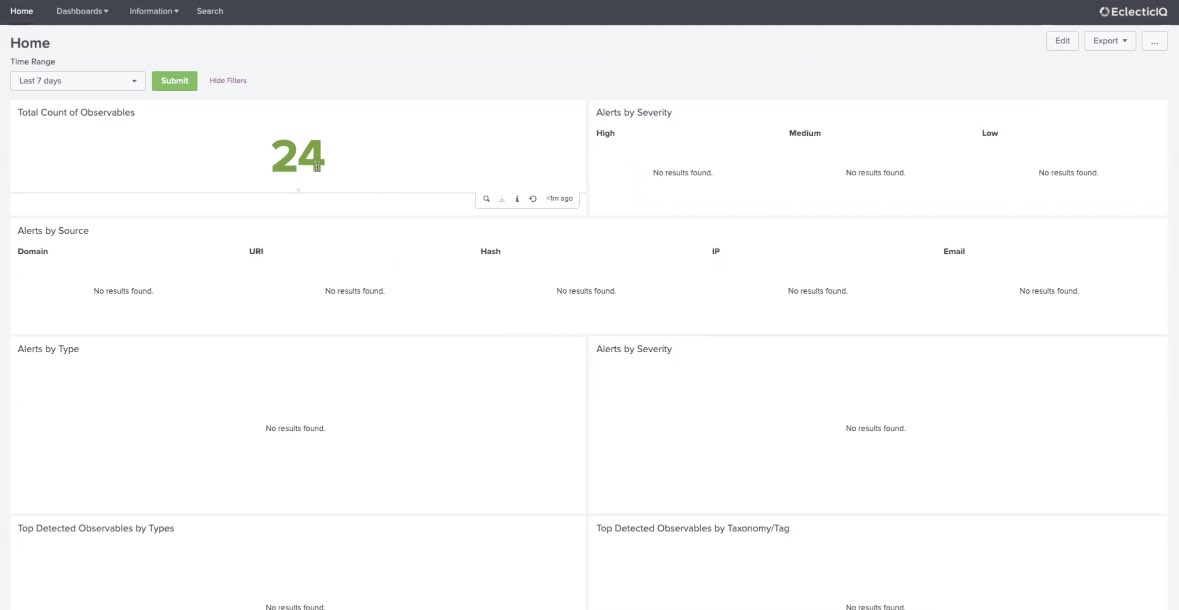Click the Top Detected Observables by Taxonomy/Tag title
Viewport: 1179px width, 610px height.
click(x=692, y=528)
